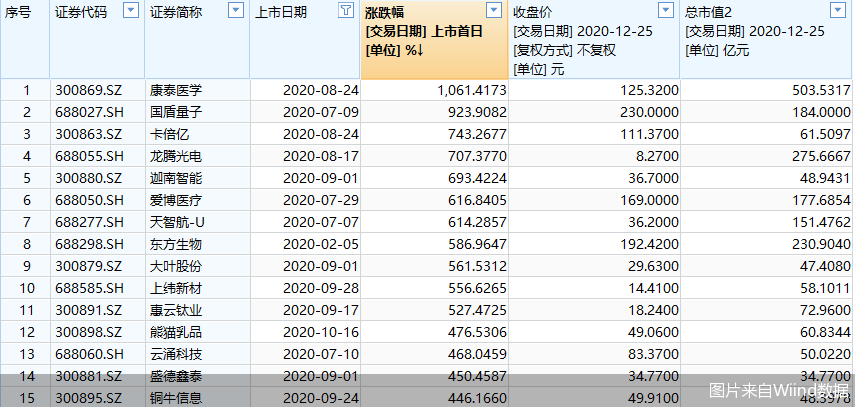Select stock name 康泰医学
Viewport: 855px width, 407px height.
176,90
